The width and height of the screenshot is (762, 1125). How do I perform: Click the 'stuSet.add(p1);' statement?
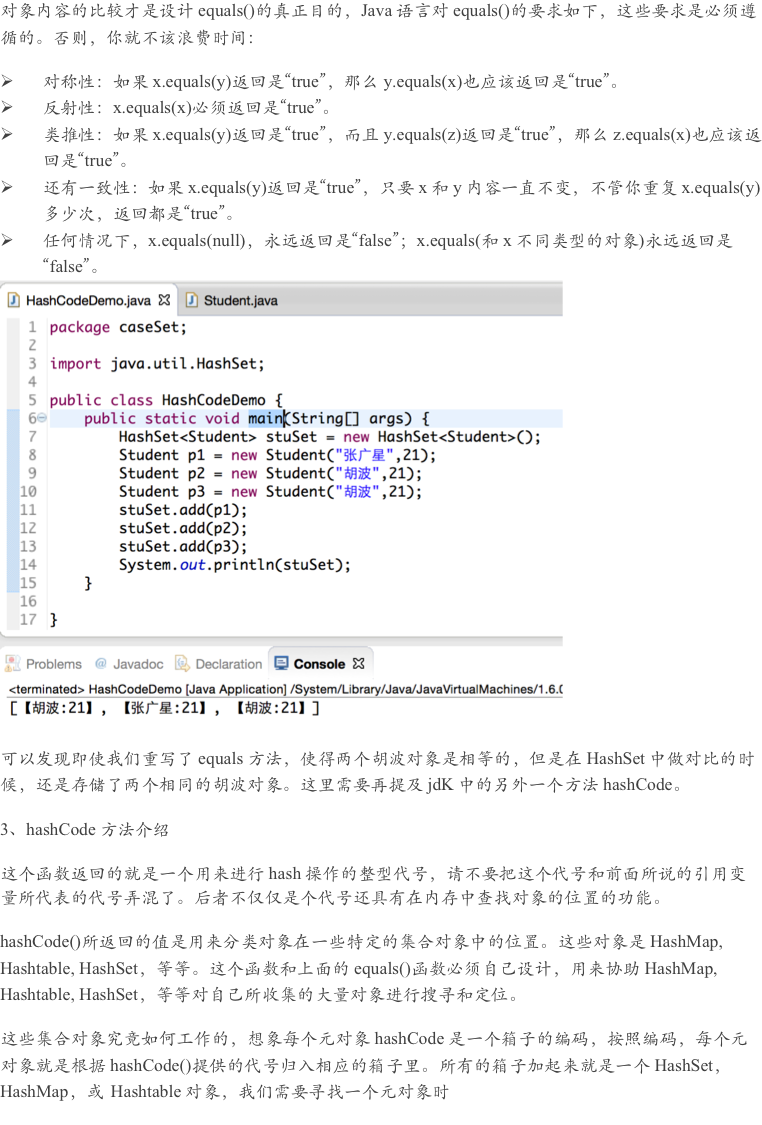coord(182,510)
